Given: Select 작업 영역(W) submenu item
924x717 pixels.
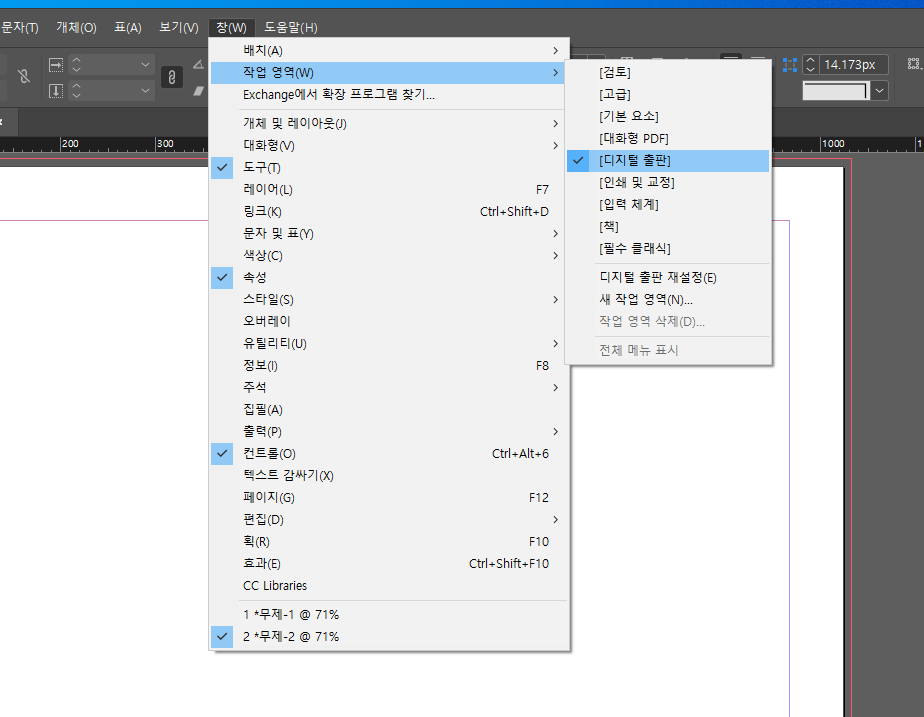Looking at the screenshot, I should (x=387, y=72).
